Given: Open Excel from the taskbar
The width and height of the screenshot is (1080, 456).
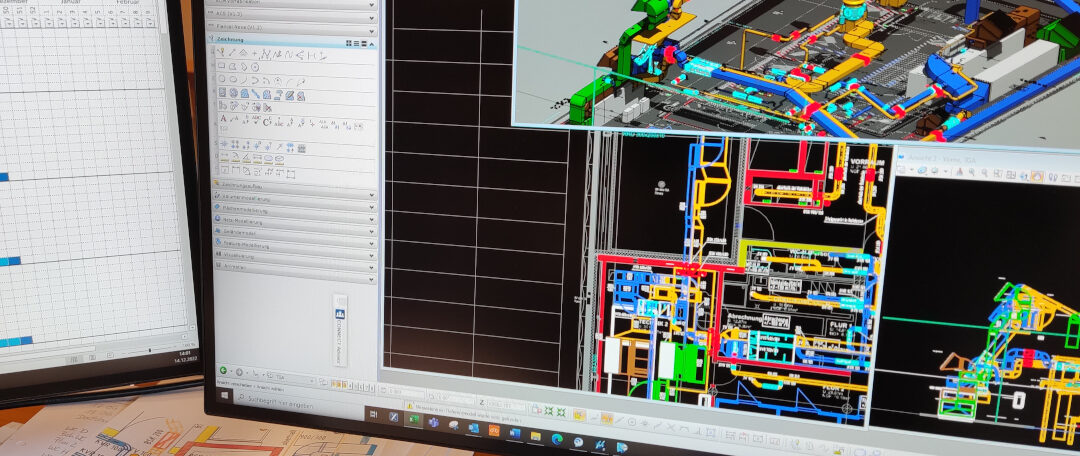Looking at the screenshot, I should click(414, 419).
